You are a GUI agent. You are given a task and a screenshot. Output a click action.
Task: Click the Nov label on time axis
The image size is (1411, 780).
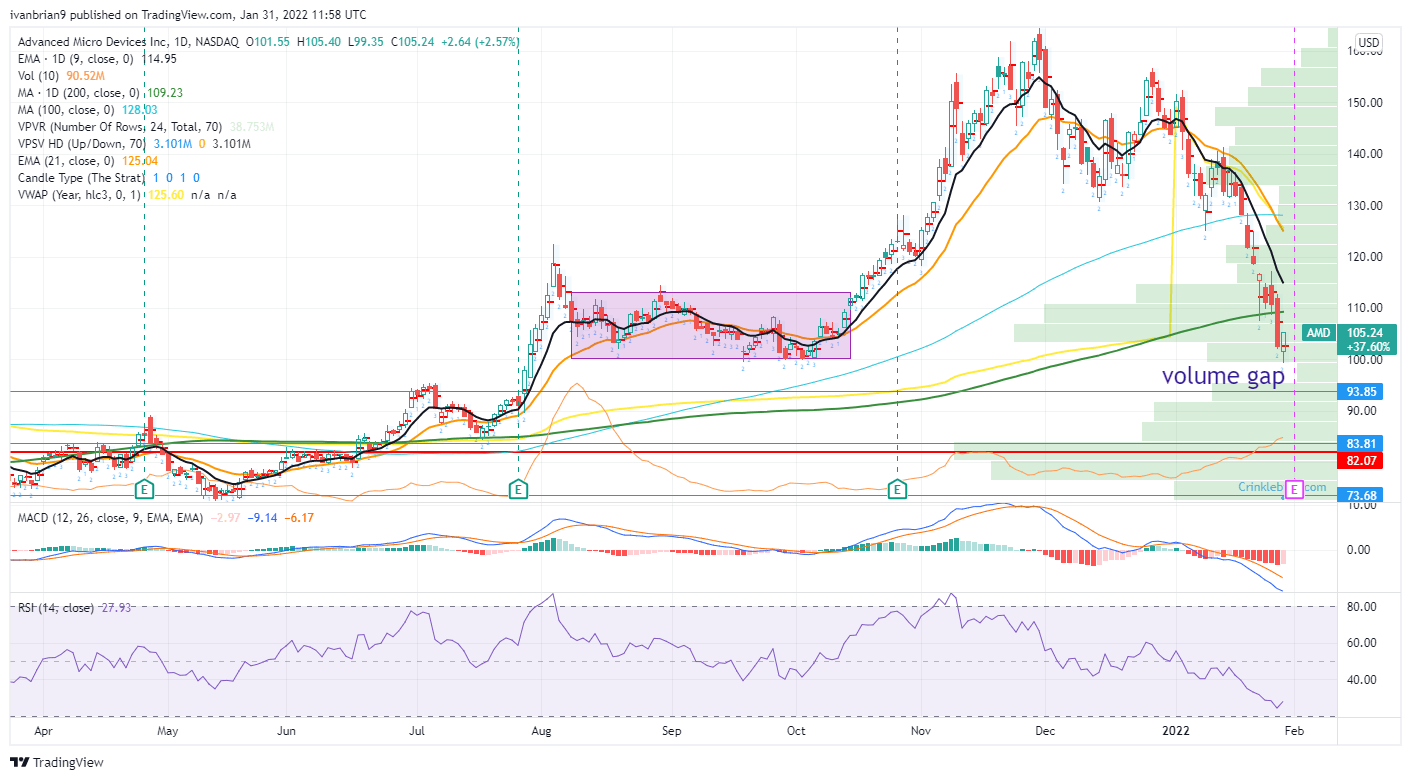pos(920,732)
